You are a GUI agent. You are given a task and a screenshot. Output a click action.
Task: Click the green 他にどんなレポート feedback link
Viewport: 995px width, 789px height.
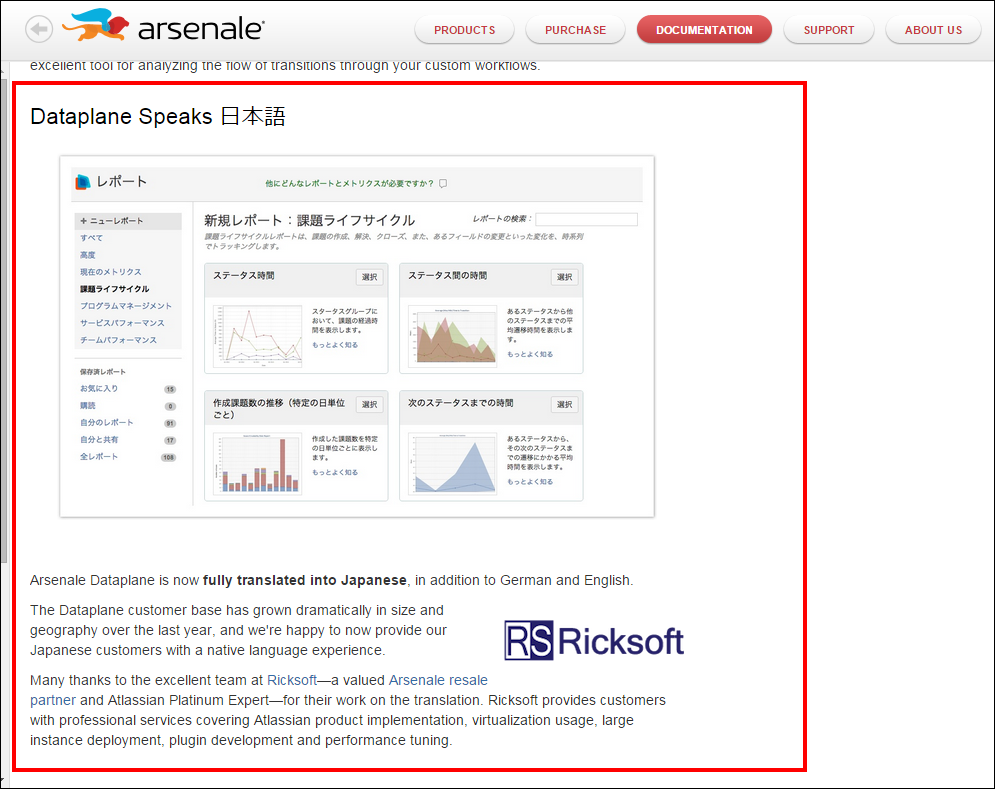point(349,183)
